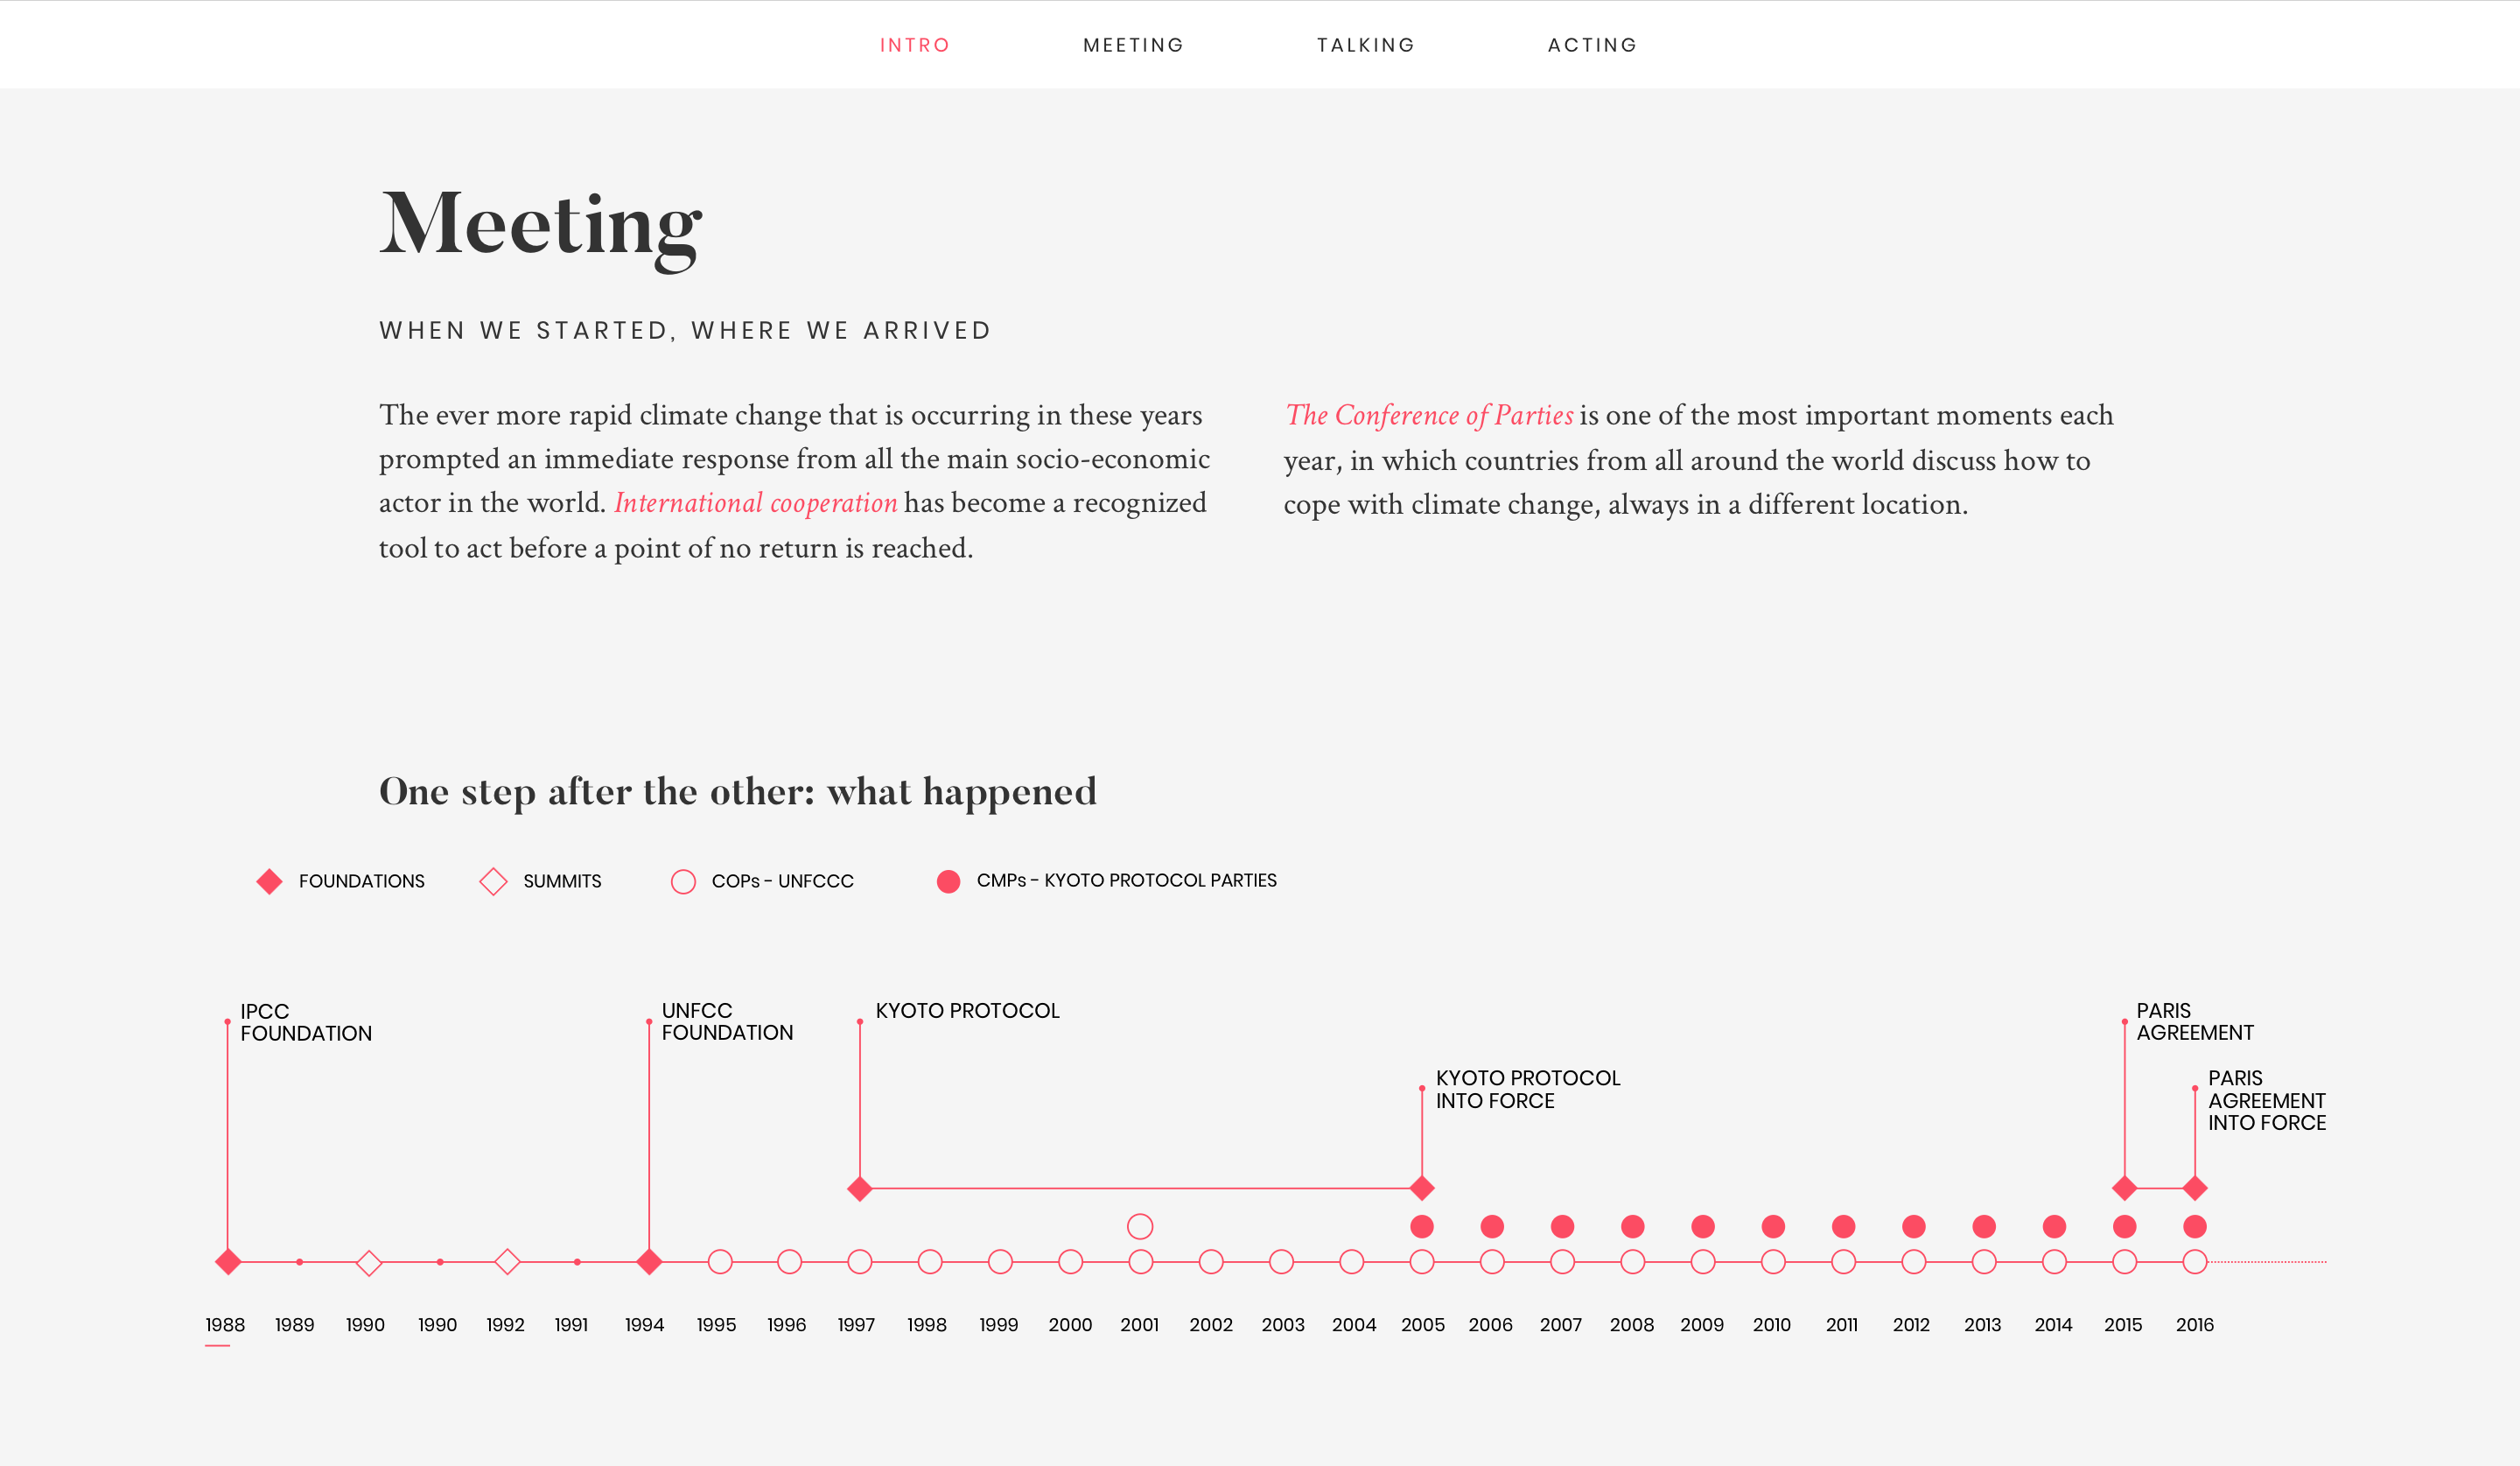
Task: Click the Paris Agreement diamond above 2015
Action: [x=2125, y=1189]
